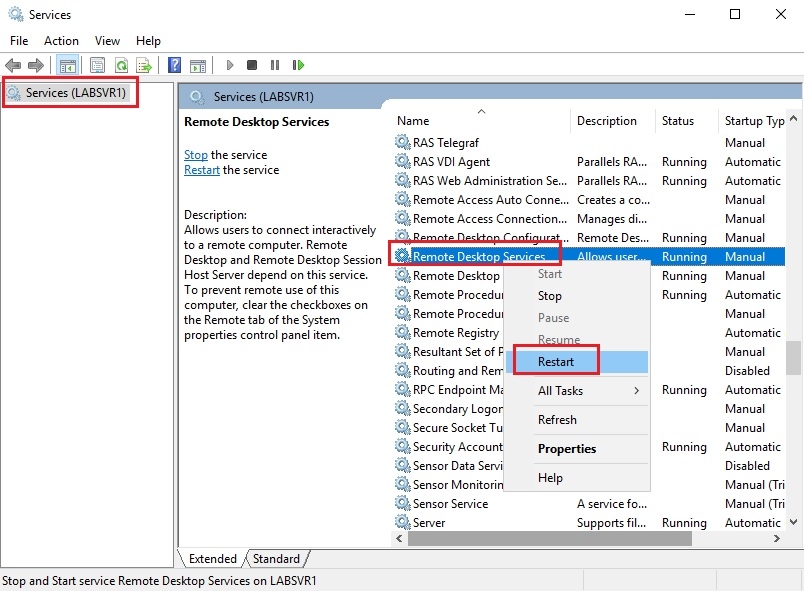Open the Action menu in the menu bar
This screenshot has height=591, width=804.
(61, 41)
